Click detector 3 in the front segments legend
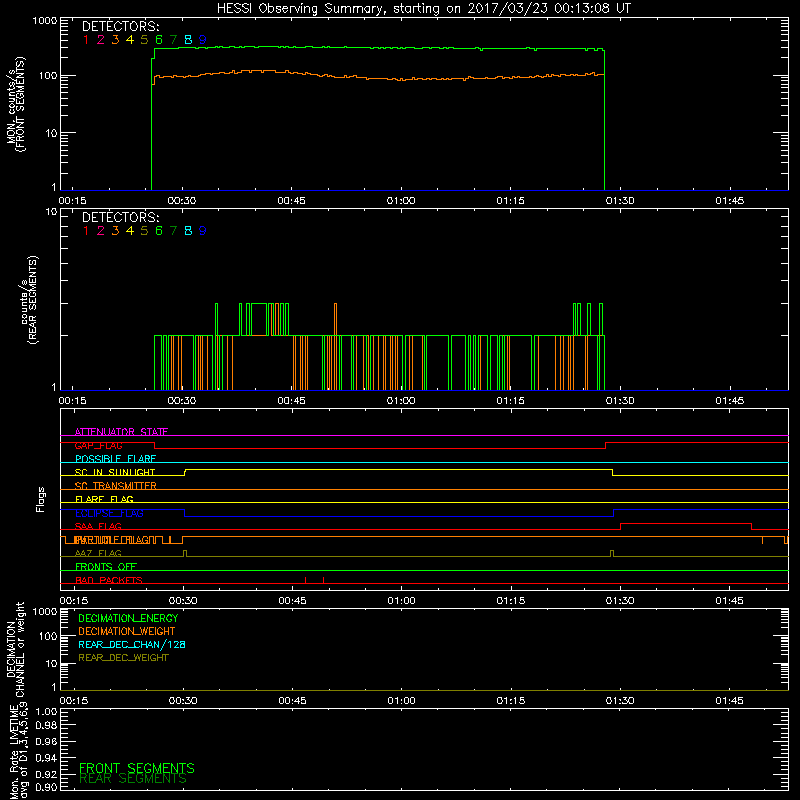The height and width of the screenshot is (800, 800). click(x=115, y=40)
